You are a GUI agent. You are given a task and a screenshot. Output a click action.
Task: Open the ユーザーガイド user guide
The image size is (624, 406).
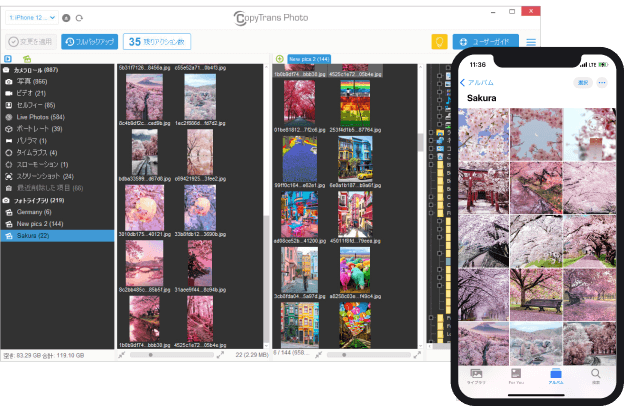[486, 41]
